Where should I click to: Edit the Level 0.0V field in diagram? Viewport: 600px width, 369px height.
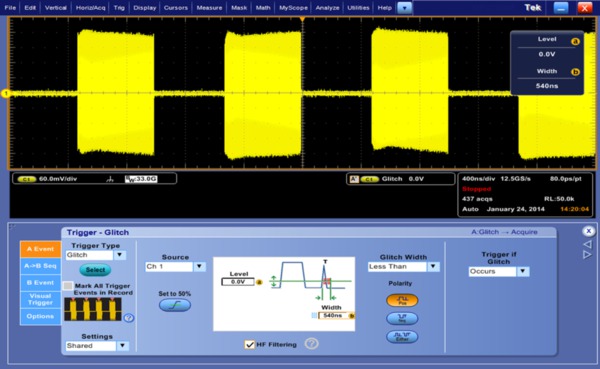[x=238, y=282]
